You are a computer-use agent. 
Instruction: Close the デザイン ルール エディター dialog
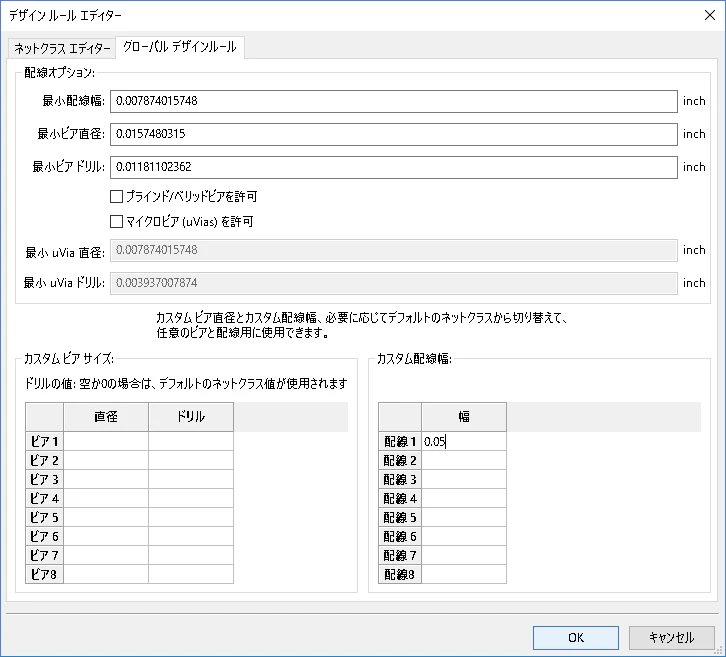[709, 15]
